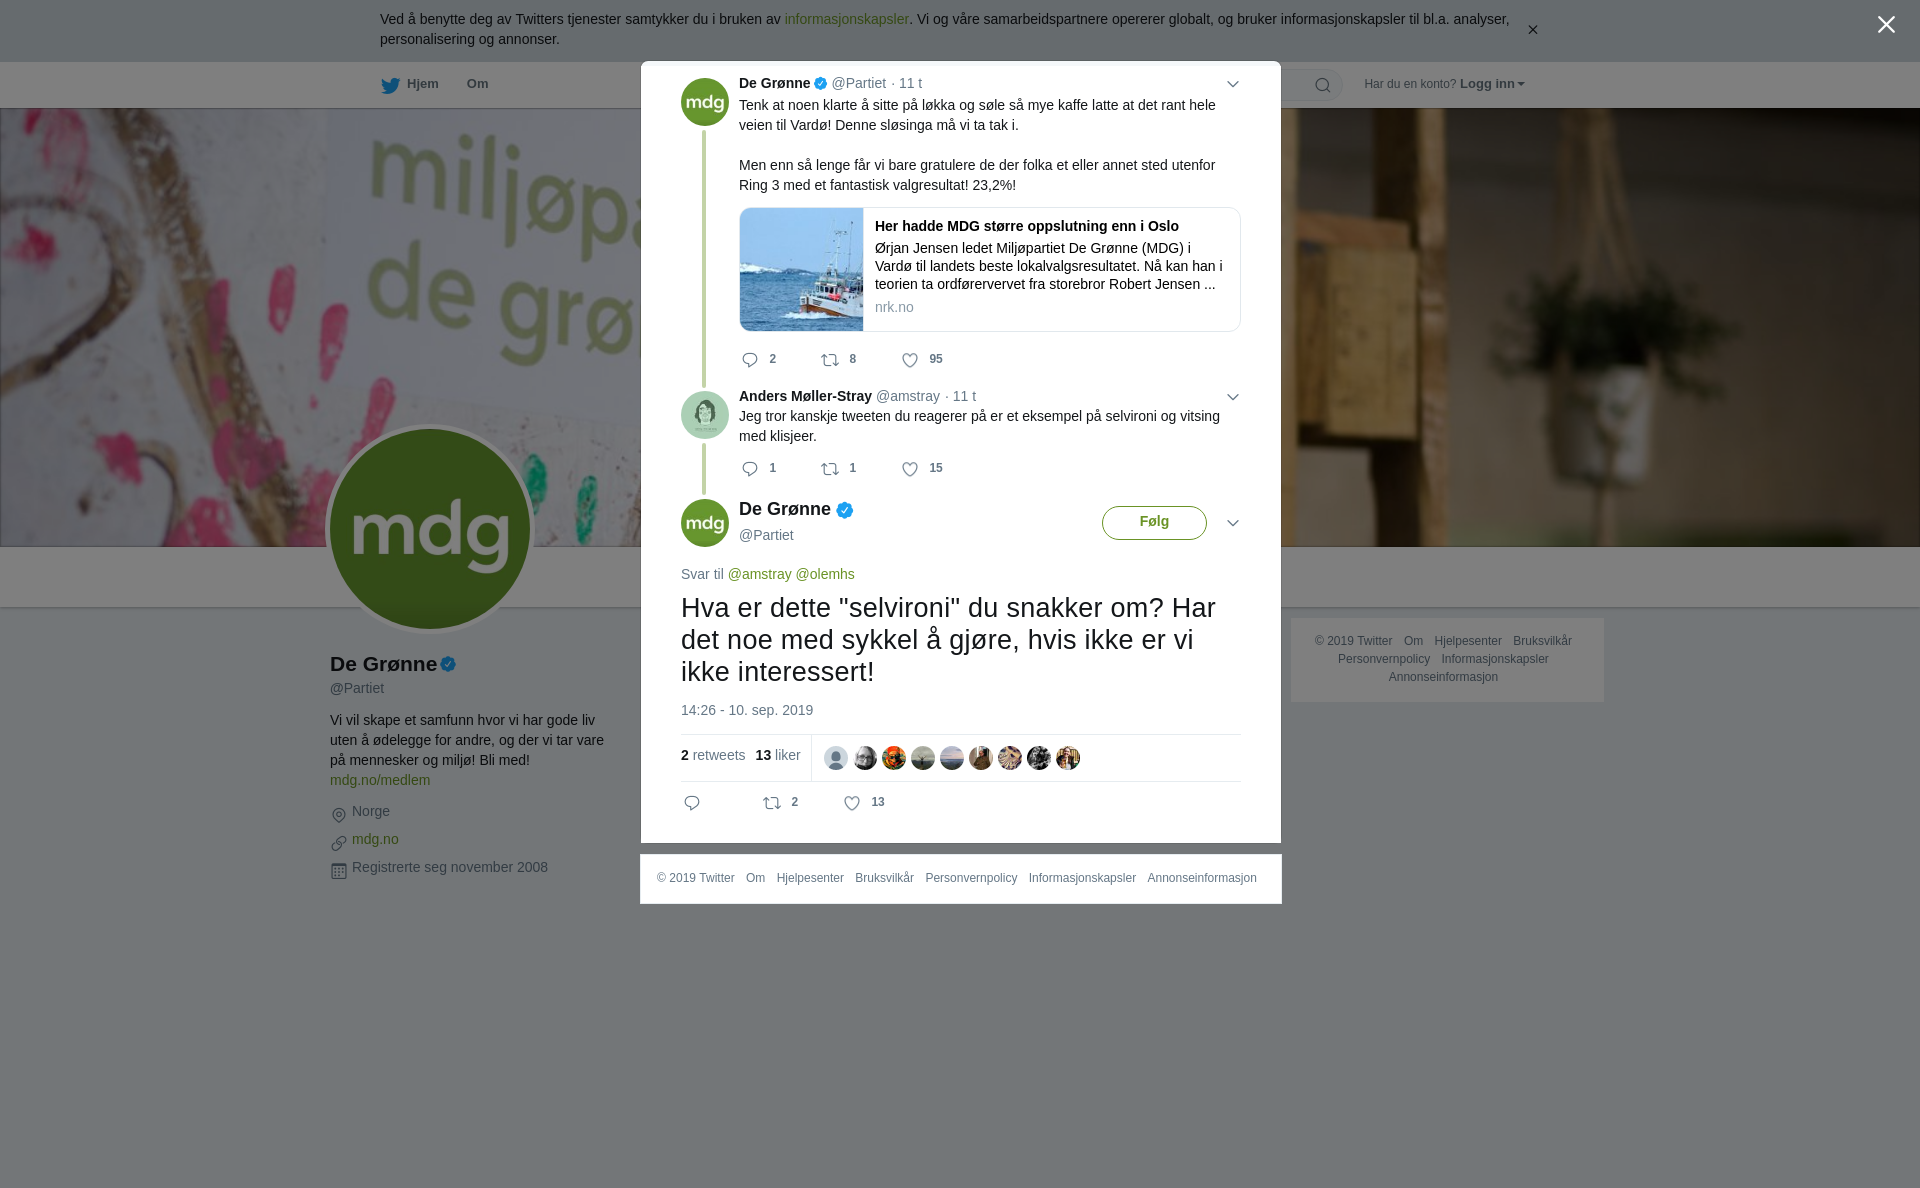Image resolution: width=1920 pixels, height=1188 pixels.
Task: Open the mdg.no/medlem link in the bio
Action: (380, 780)
